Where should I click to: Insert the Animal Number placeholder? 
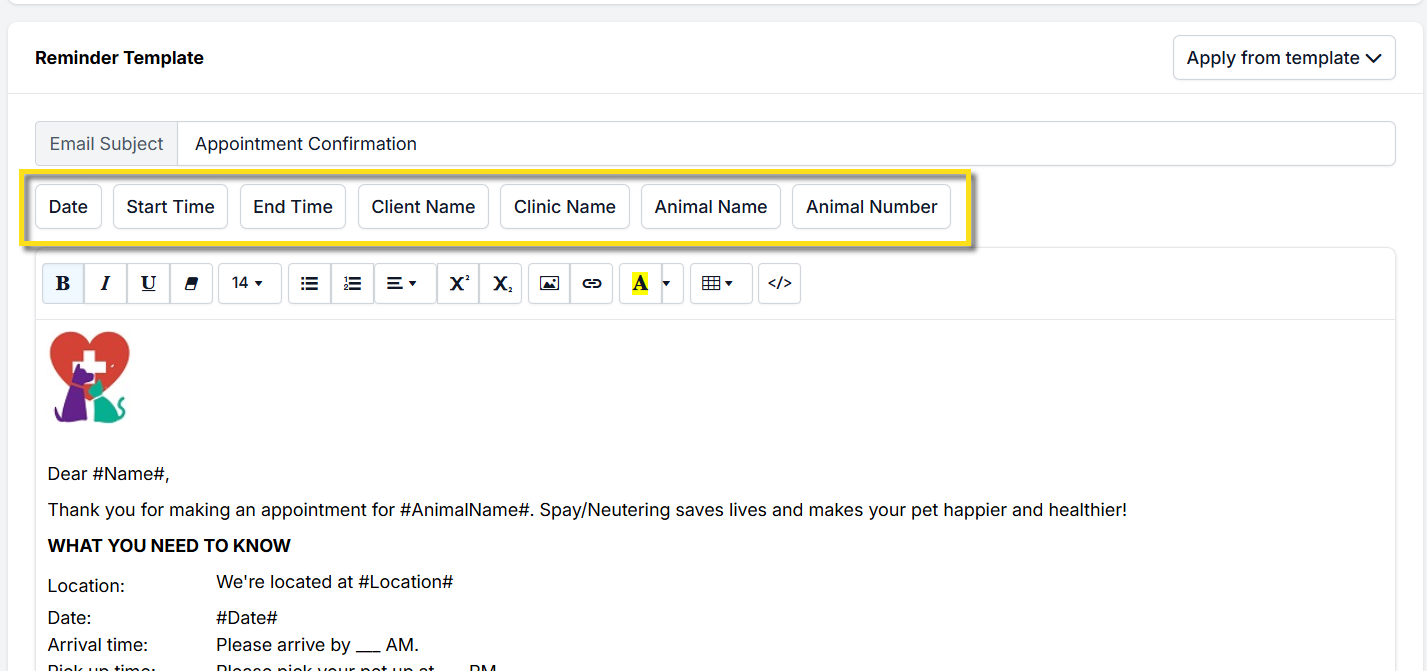tap(871, 207)
